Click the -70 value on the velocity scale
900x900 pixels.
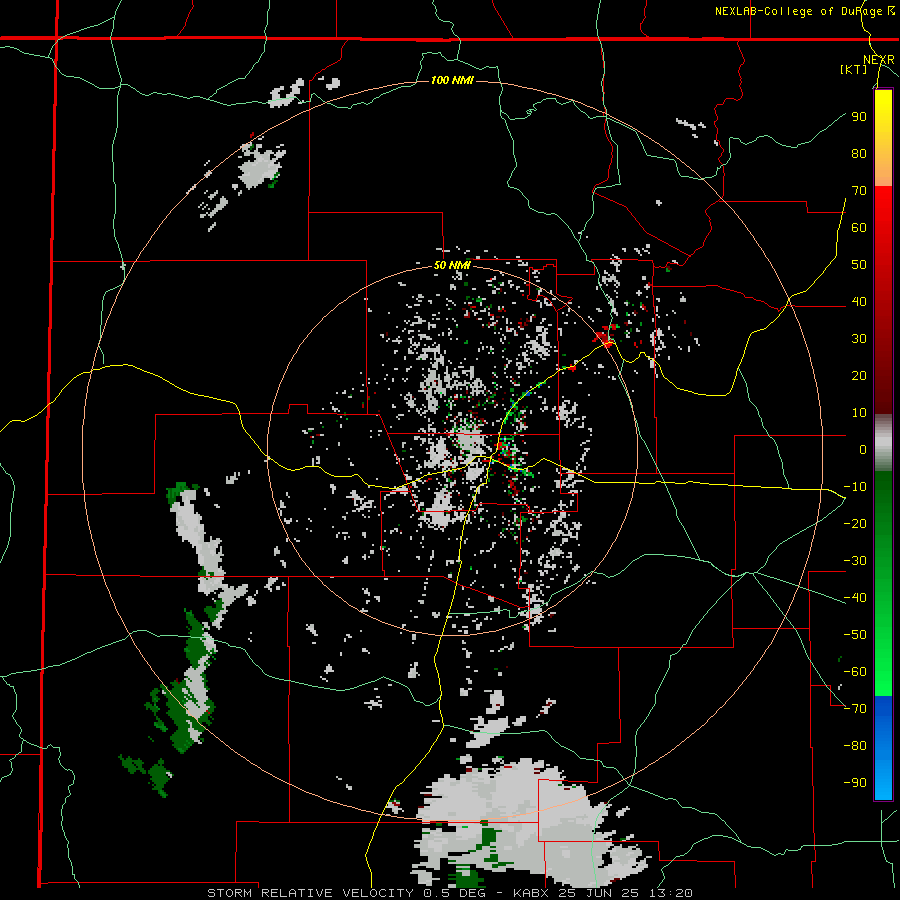tap(855, 709)
